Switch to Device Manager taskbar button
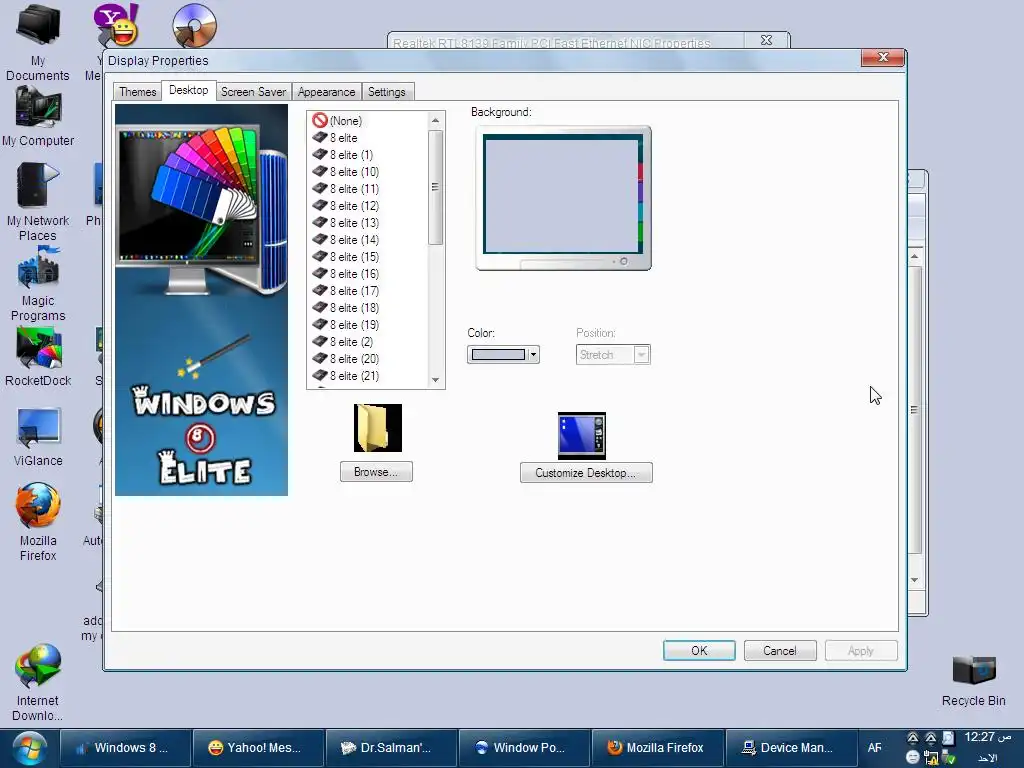The width and height of the screenshot is (1024, 768). click(x=790, y=748)
